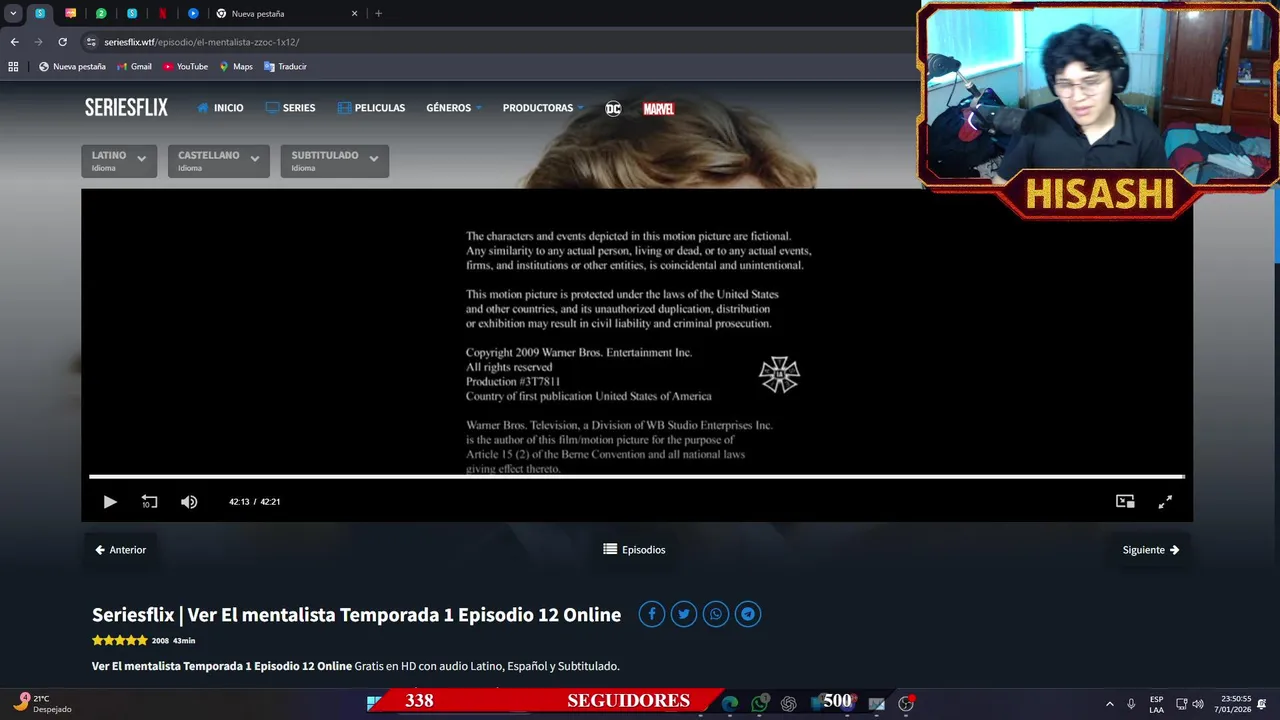Open the Traducir bookmark
Image resolution: width=1280 pixels, height=720 pixels.
(285, 67)
